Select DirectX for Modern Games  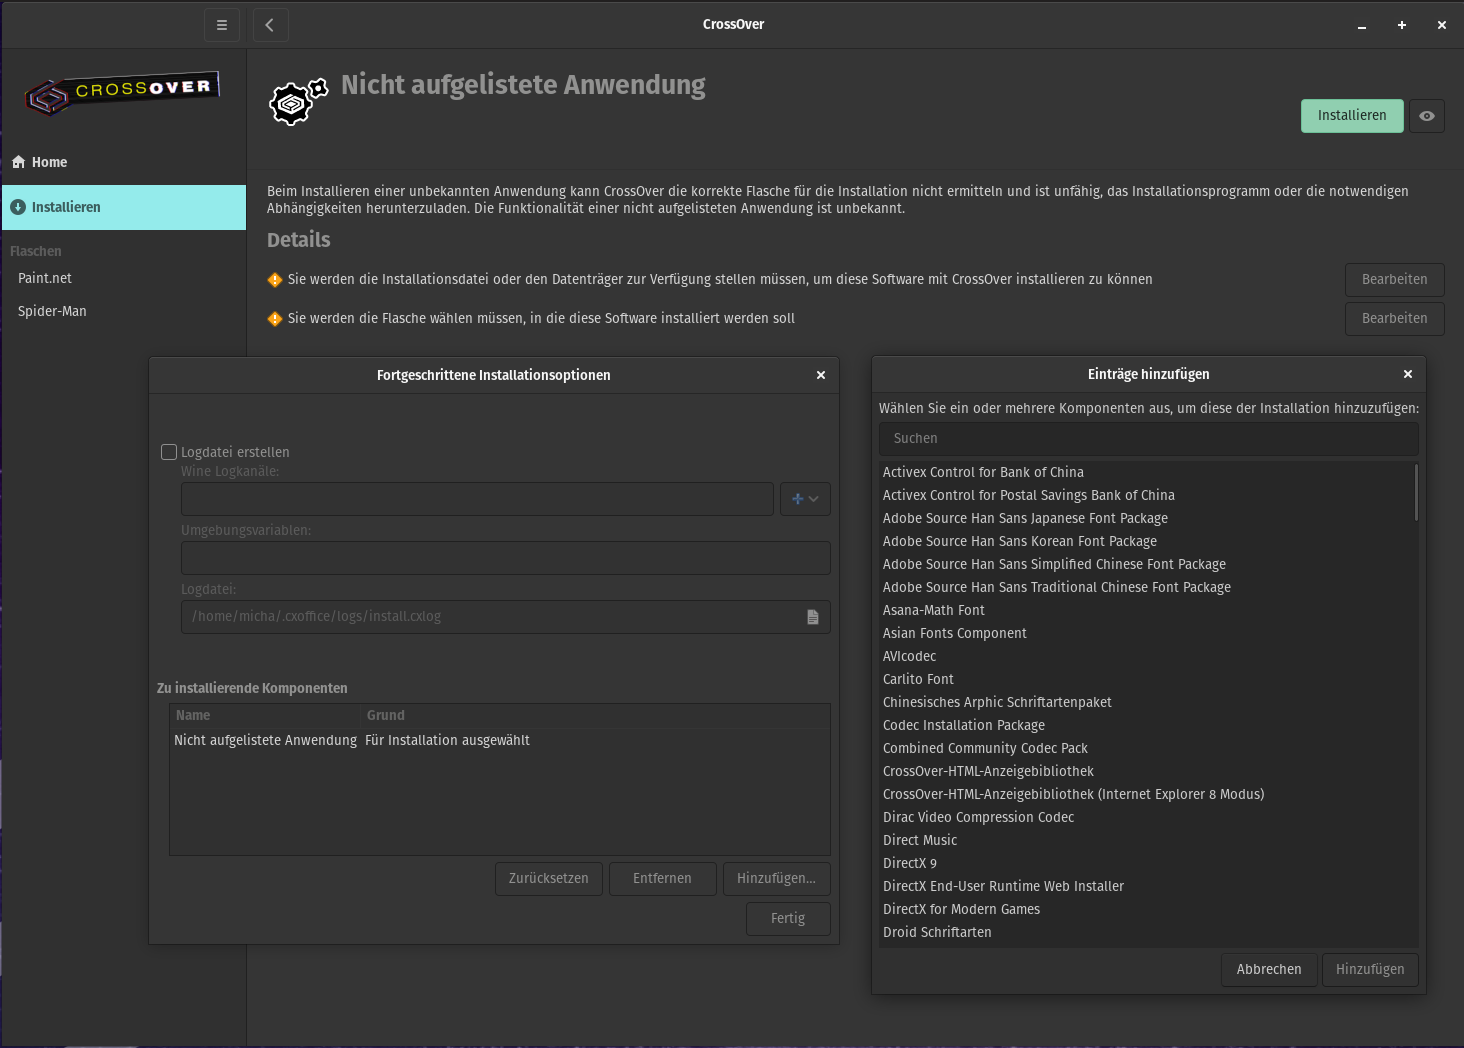tap(1146, 910)
